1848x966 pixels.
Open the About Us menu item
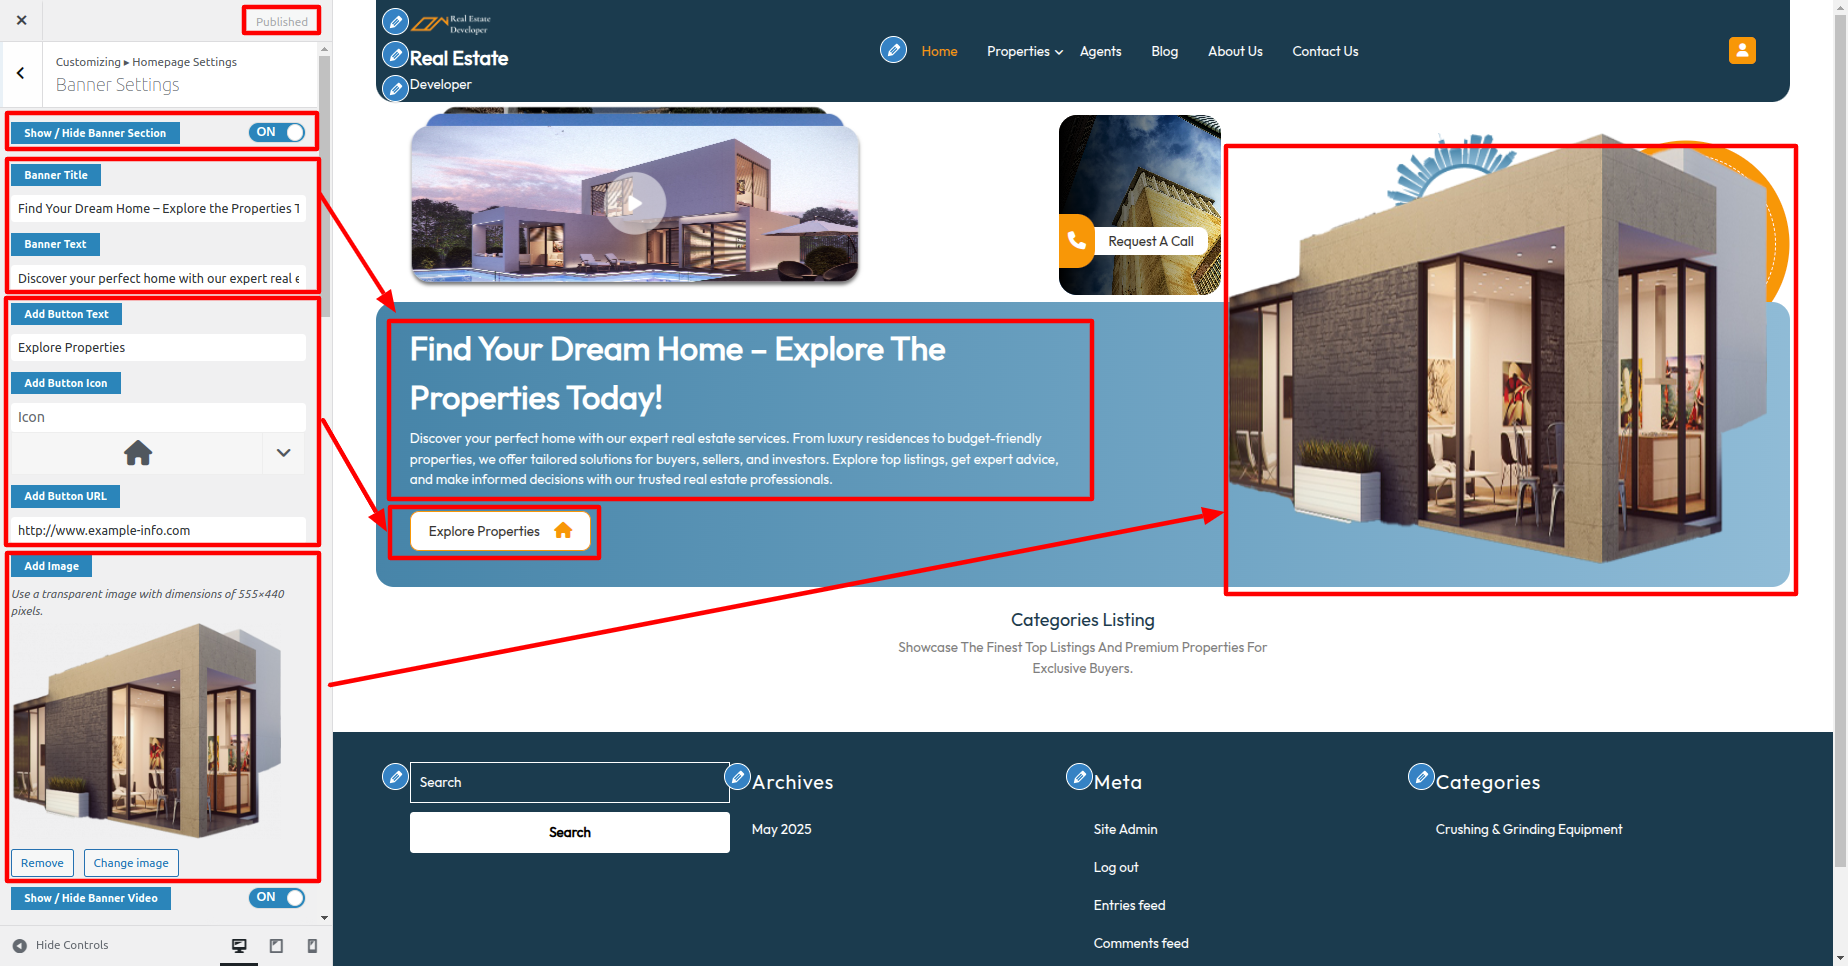coord(1235,51)
